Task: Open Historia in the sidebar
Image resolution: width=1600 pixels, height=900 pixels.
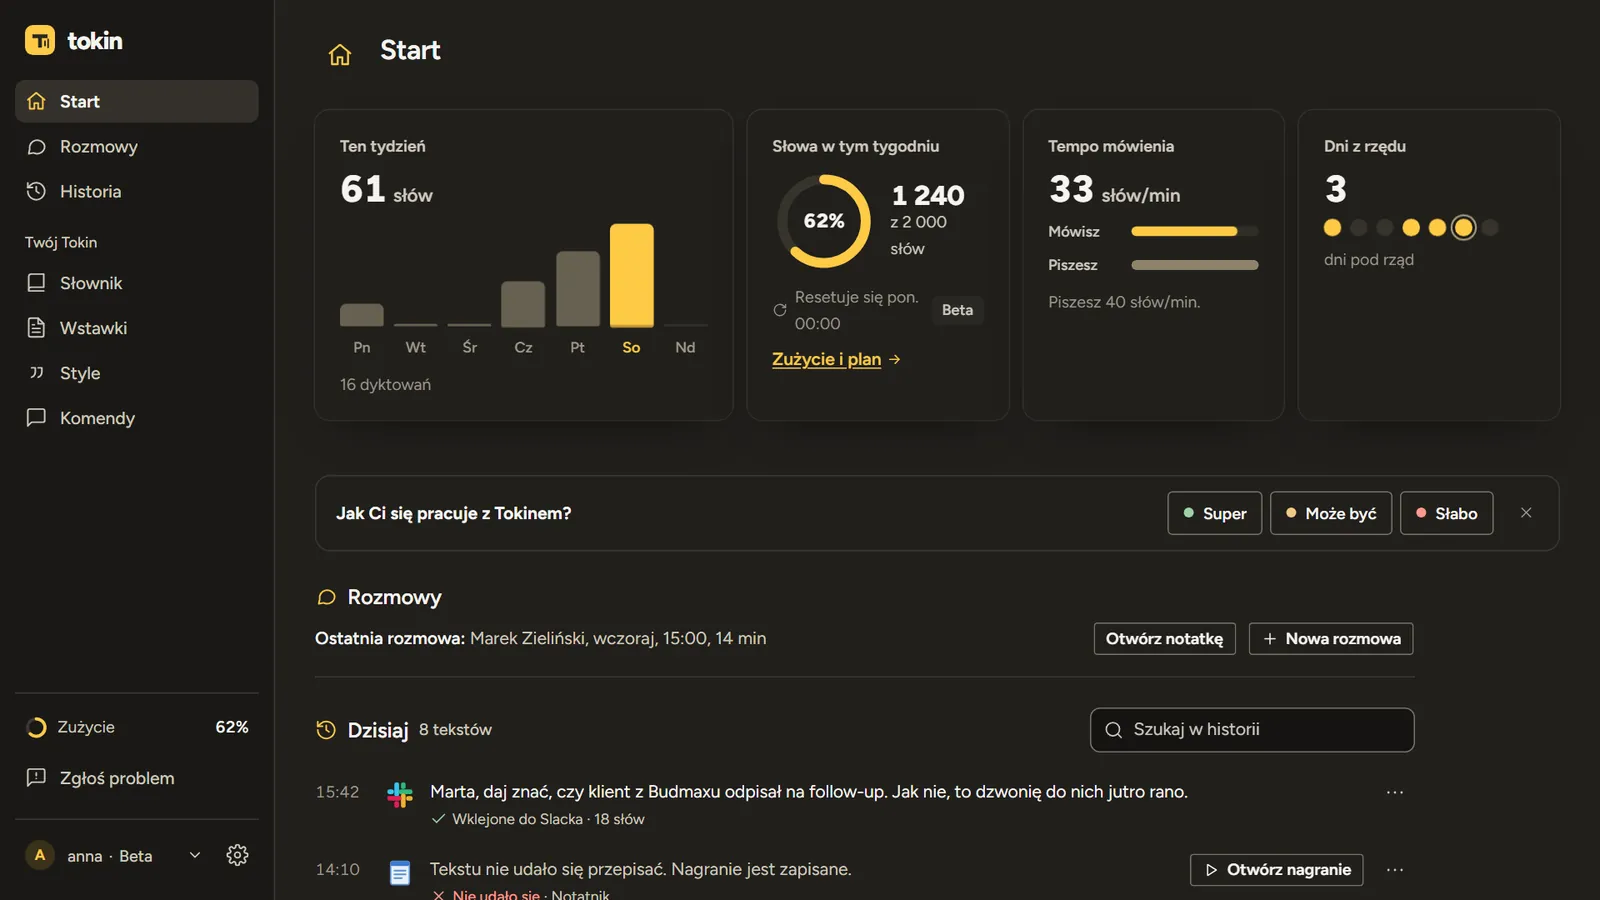Action: click(x=137, y=191)
